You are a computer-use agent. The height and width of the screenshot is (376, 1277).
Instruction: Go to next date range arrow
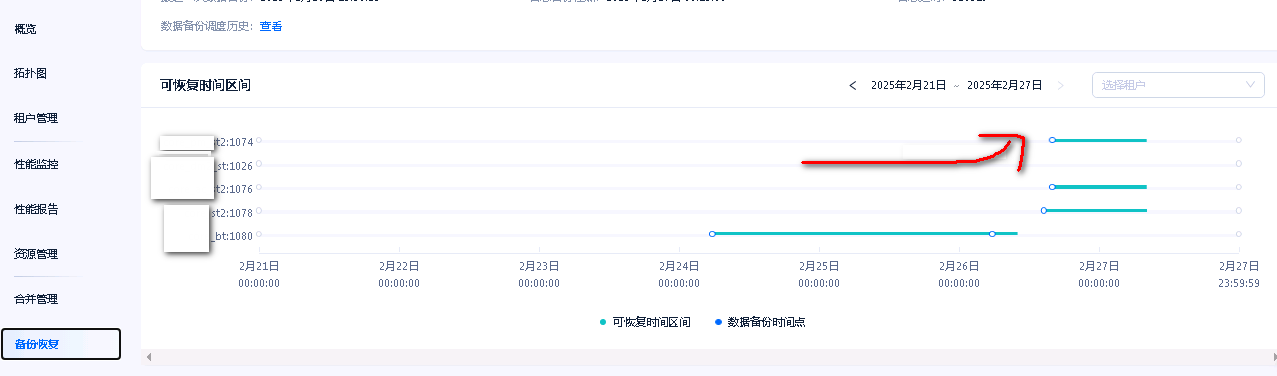tap(1061, 86)
